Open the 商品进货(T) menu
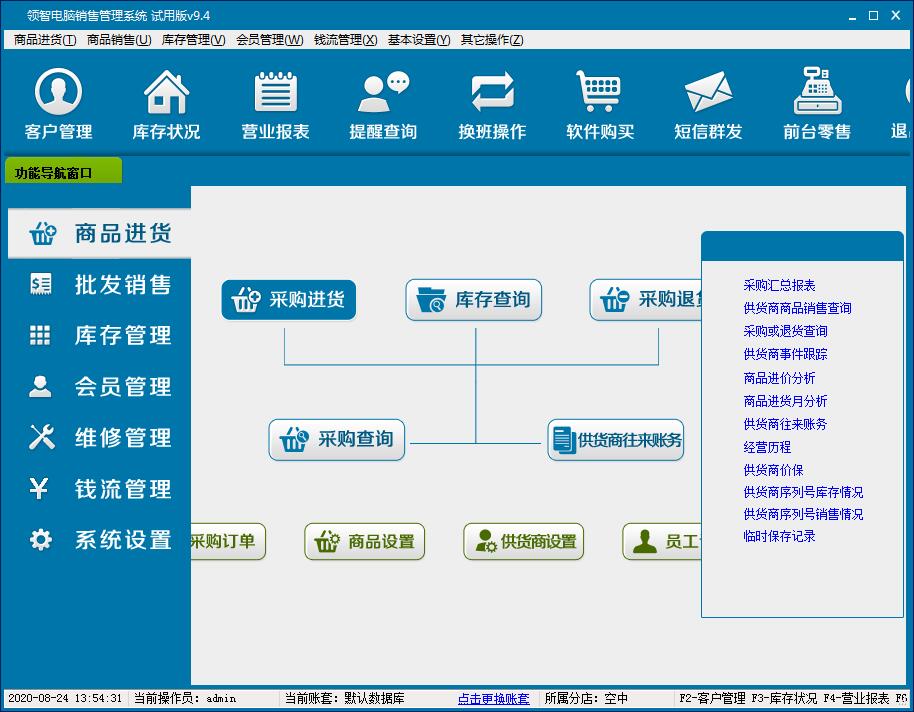Screen dimensions: 914x712 tap(45, 40)
